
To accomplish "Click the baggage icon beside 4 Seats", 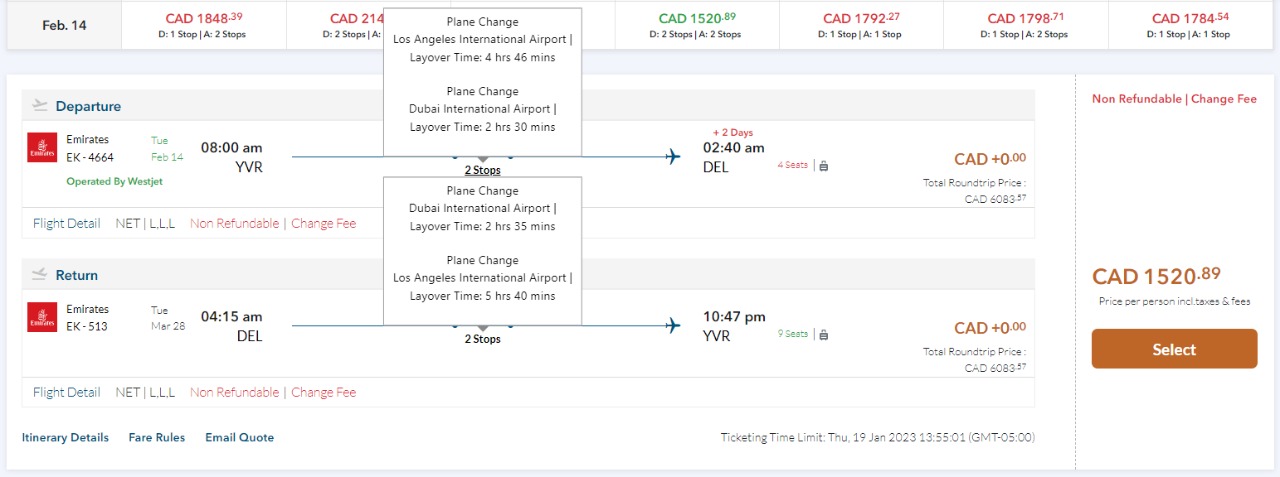I will [824, 166].
